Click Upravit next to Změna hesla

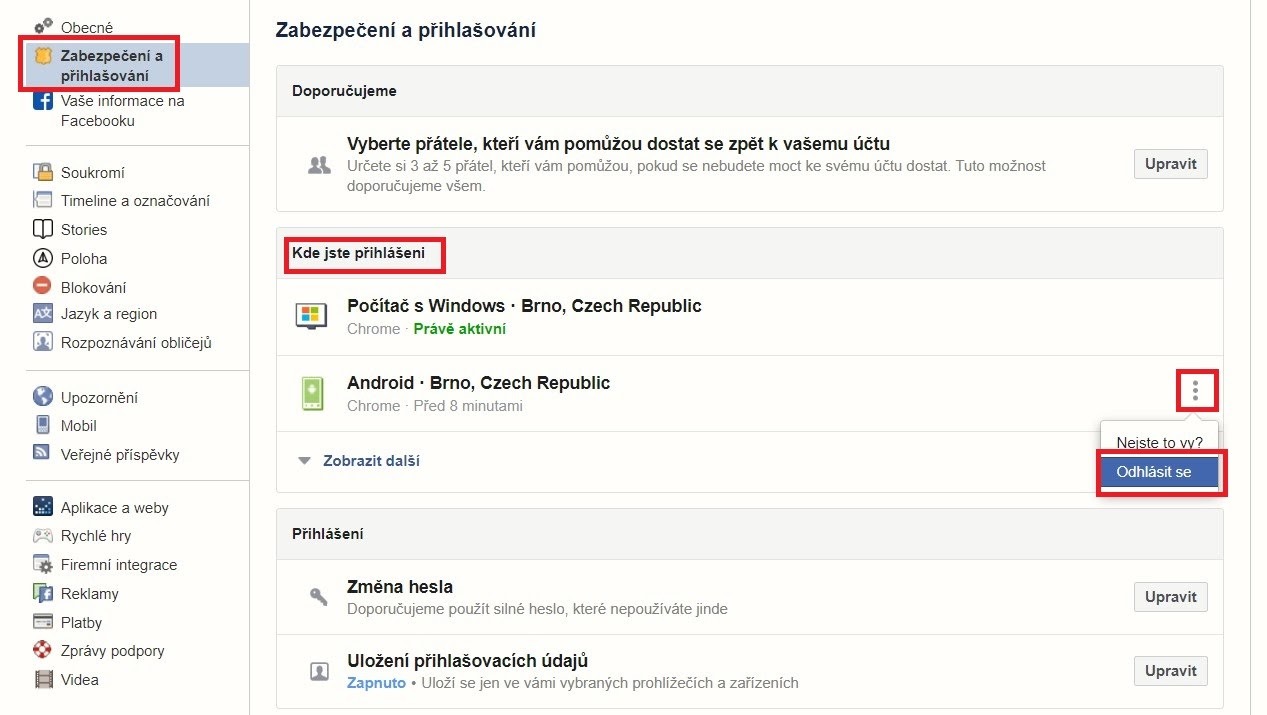(x=1171, y=597)
